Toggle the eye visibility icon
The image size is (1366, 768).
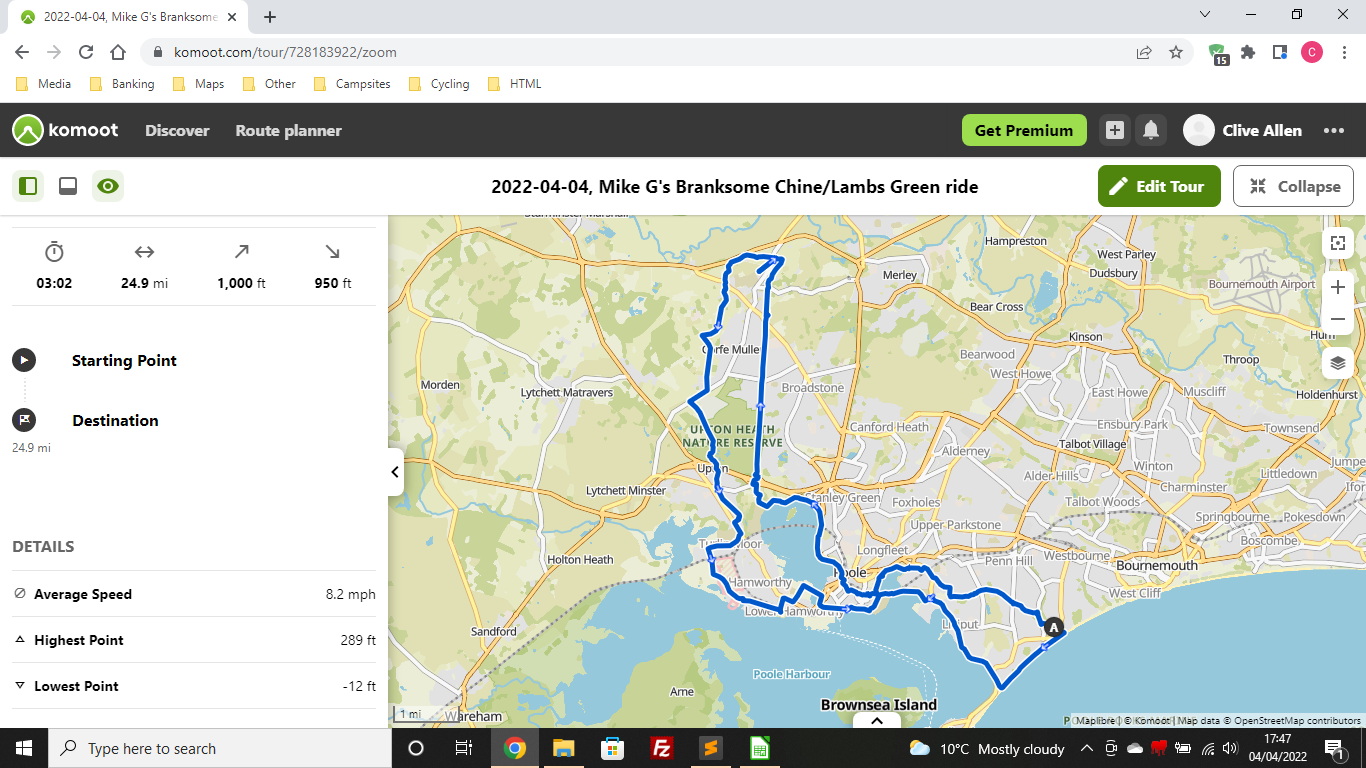[108, 186]
